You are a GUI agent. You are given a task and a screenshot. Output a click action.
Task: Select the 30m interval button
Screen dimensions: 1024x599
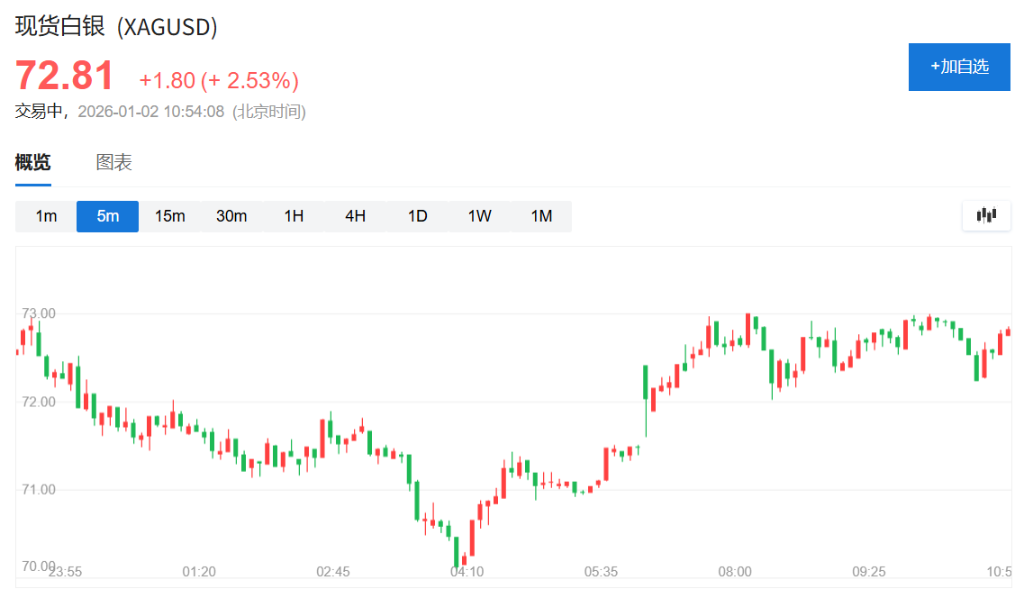pos(231,215)
